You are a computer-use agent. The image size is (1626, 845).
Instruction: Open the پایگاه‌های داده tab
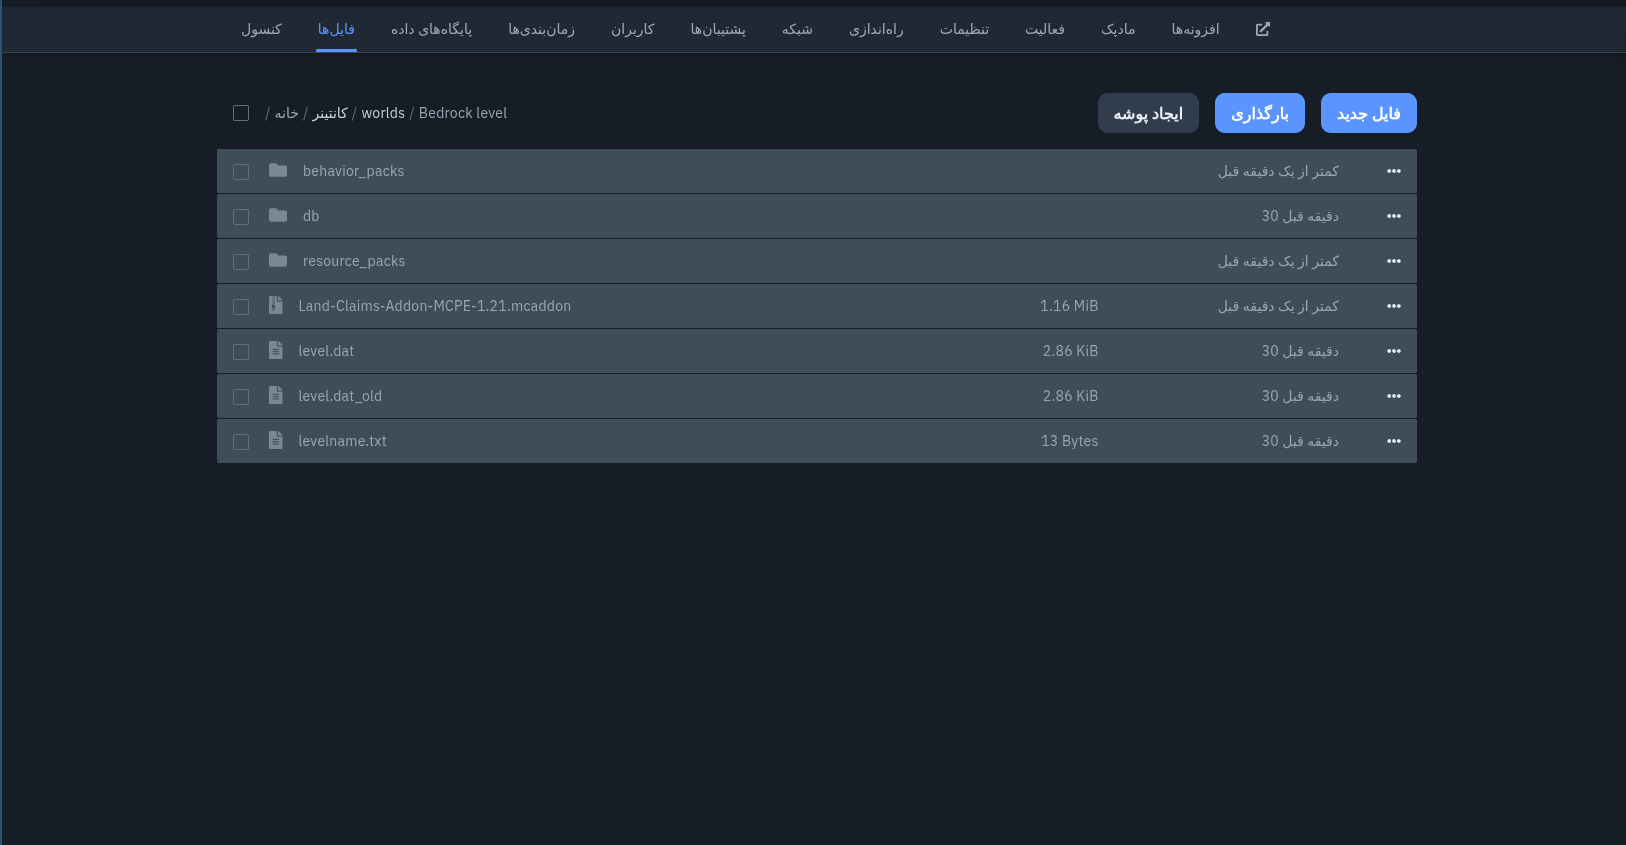(x=431, y=30)
